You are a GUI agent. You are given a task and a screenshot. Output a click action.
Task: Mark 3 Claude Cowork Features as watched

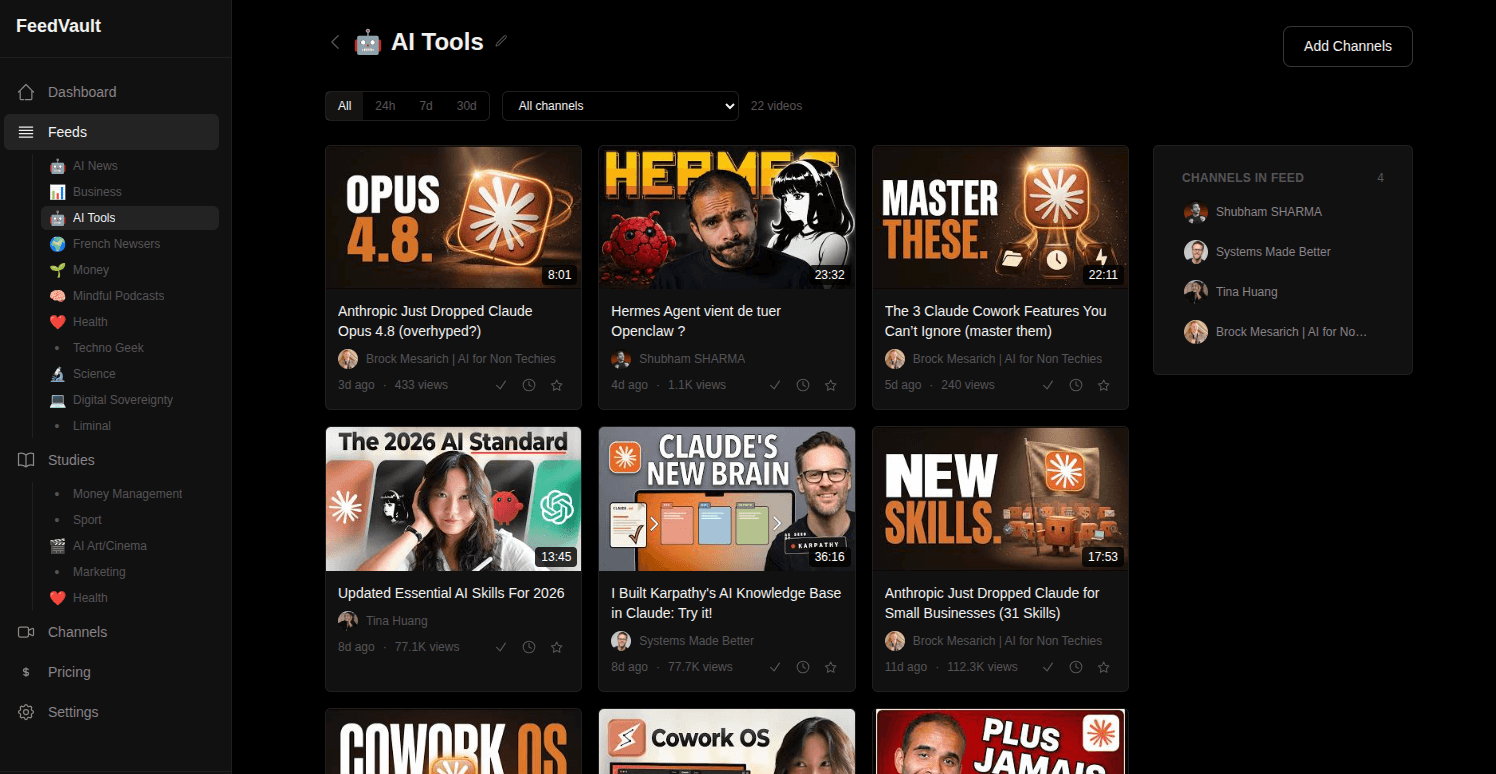coord(1048,385)
